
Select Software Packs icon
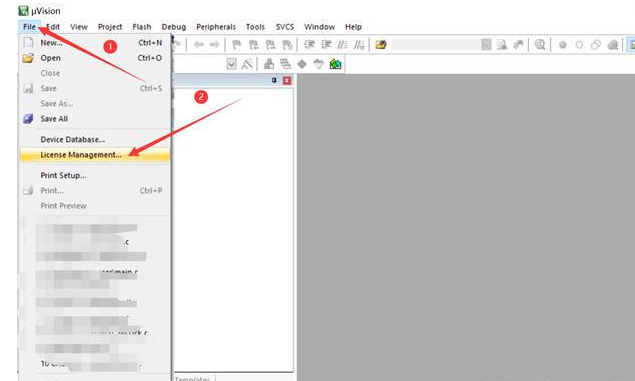point(319,64)
